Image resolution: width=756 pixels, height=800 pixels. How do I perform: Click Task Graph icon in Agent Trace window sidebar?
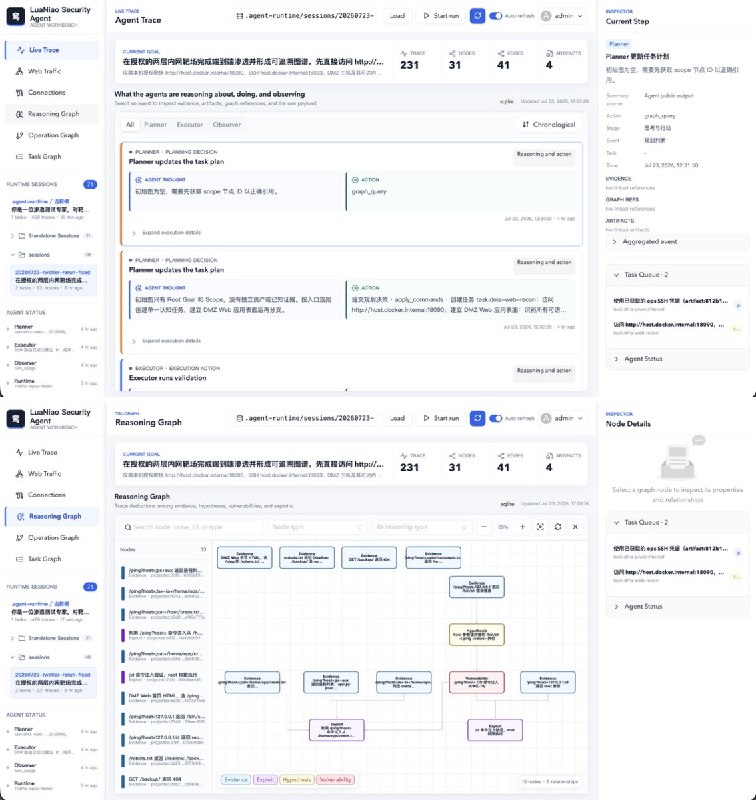point(19,157)
